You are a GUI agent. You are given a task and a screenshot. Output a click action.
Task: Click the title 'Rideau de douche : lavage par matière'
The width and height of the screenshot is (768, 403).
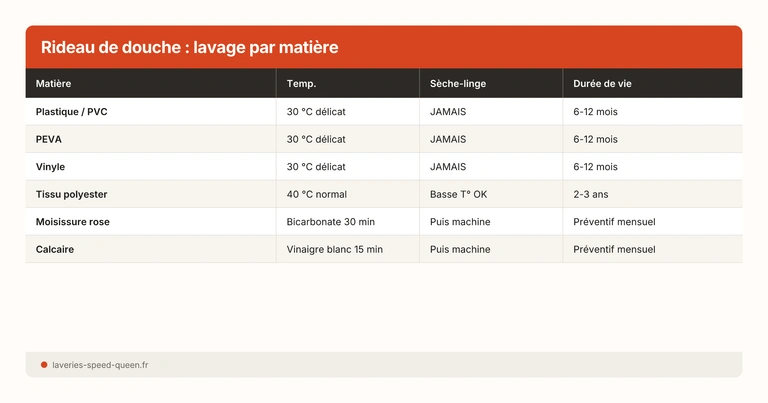click(189, 47)
